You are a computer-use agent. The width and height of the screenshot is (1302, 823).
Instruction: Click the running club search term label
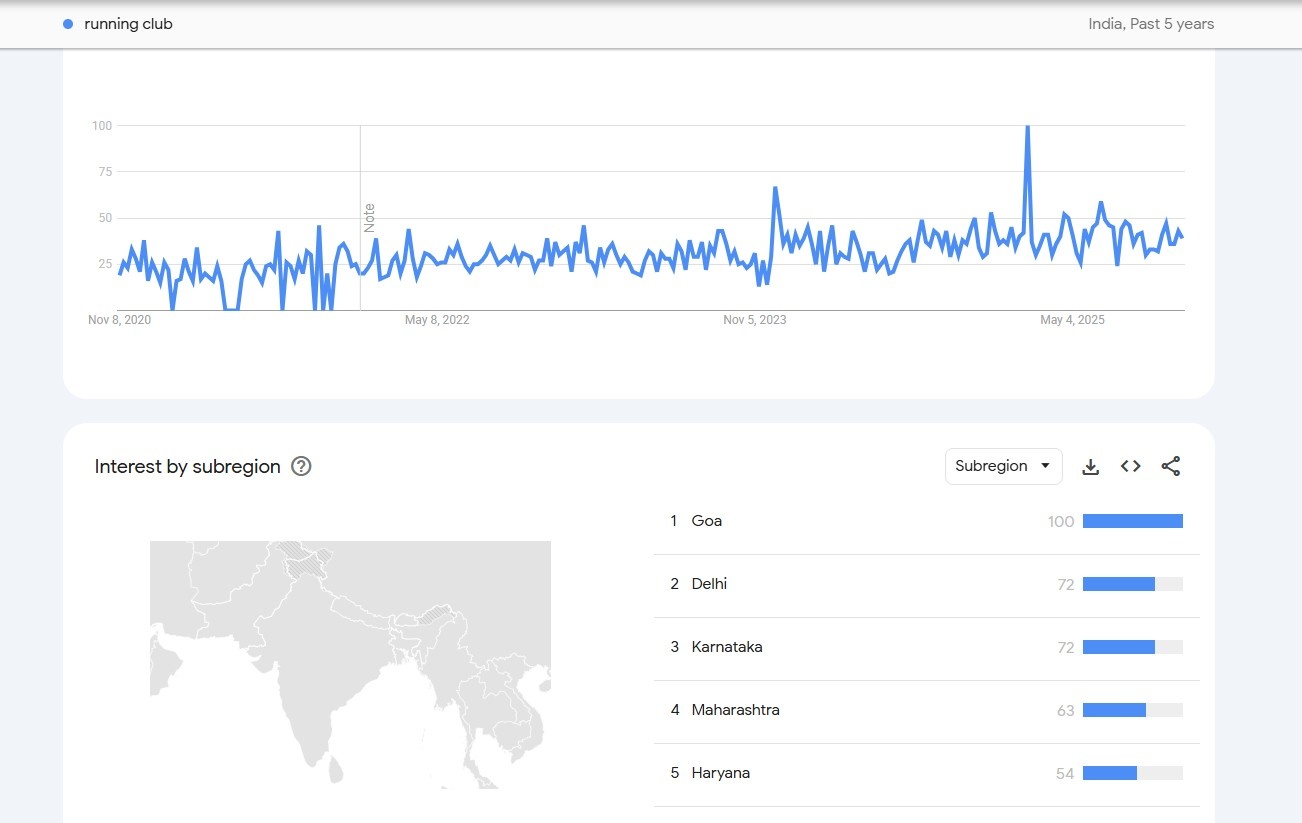coord(128,24)
